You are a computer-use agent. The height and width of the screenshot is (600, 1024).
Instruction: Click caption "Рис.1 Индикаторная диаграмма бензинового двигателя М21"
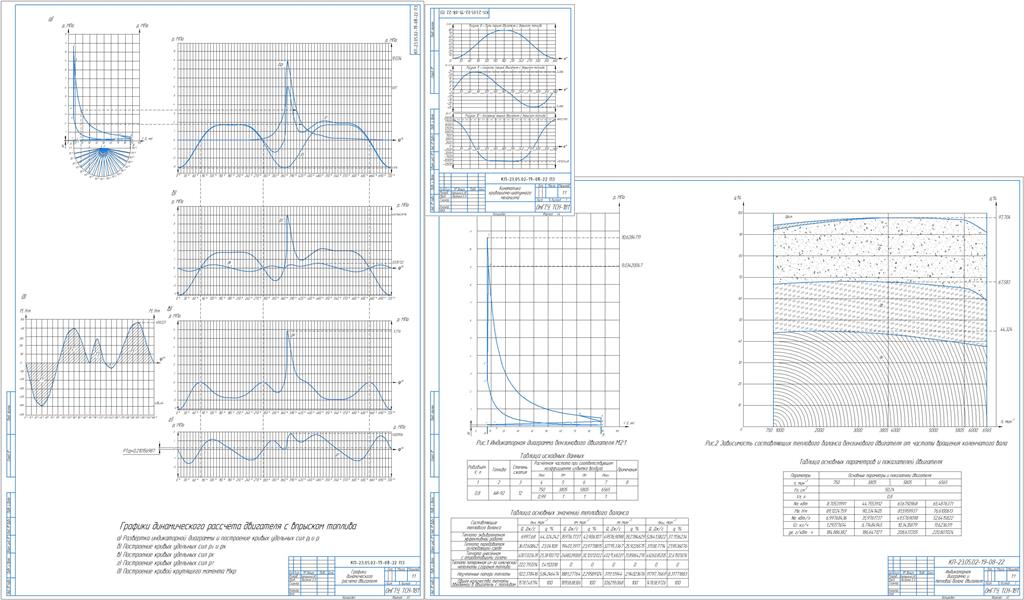(x=549, y=442)
